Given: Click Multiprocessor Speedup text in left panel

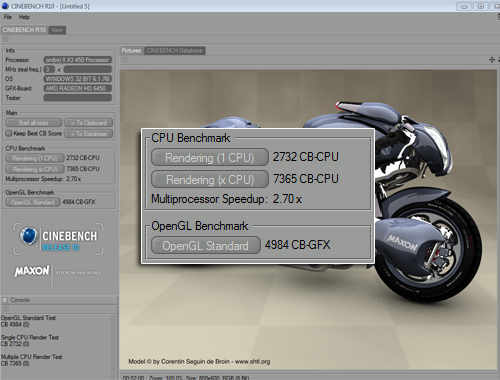Looking at the screenshot, I should (43, 179).
